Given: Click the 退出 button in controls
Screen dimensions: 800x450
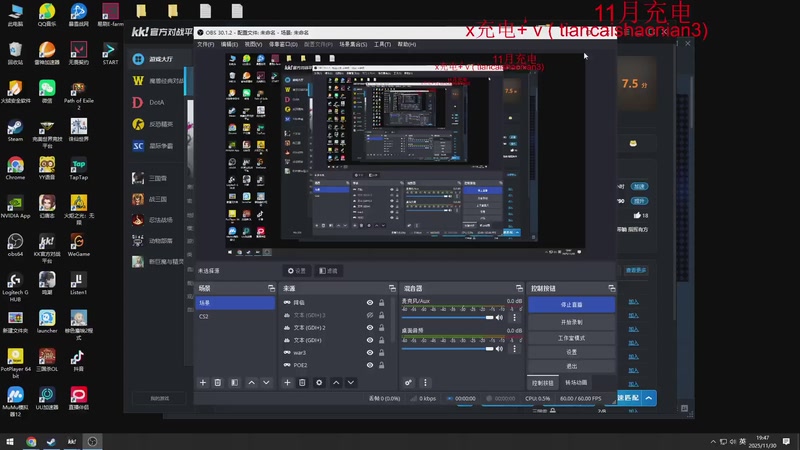Looking at the screenshot, I should point(571,366).
